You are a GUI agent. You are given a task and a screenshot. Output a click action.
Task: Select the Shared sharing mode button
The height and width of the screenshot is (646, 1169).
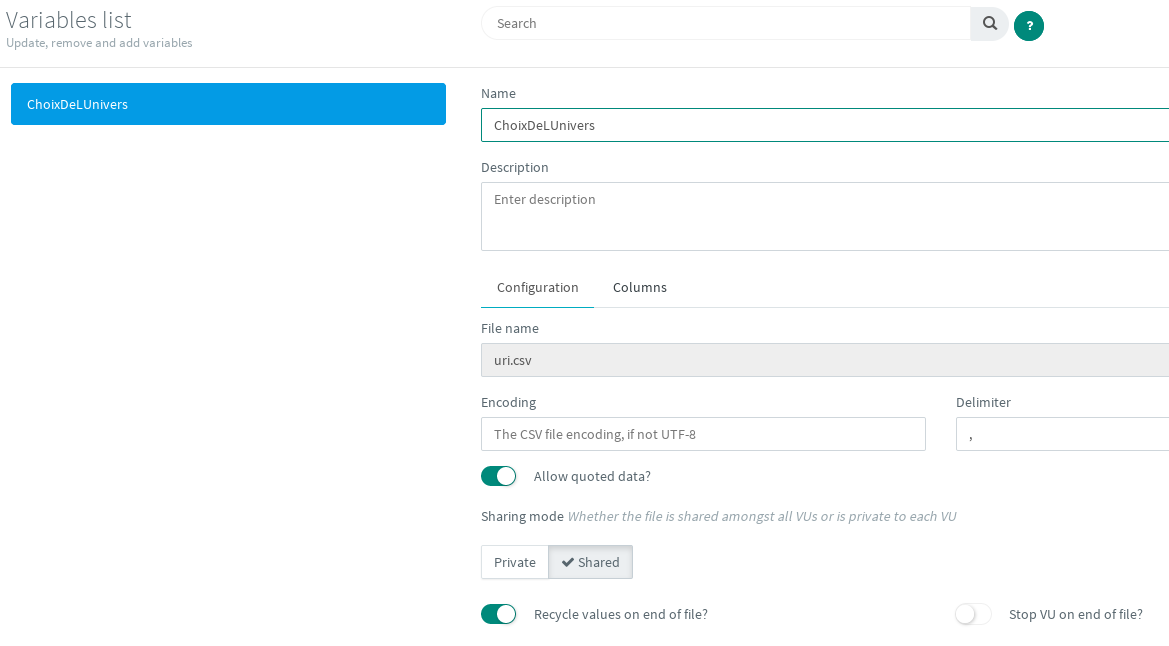tap(590, 562)
